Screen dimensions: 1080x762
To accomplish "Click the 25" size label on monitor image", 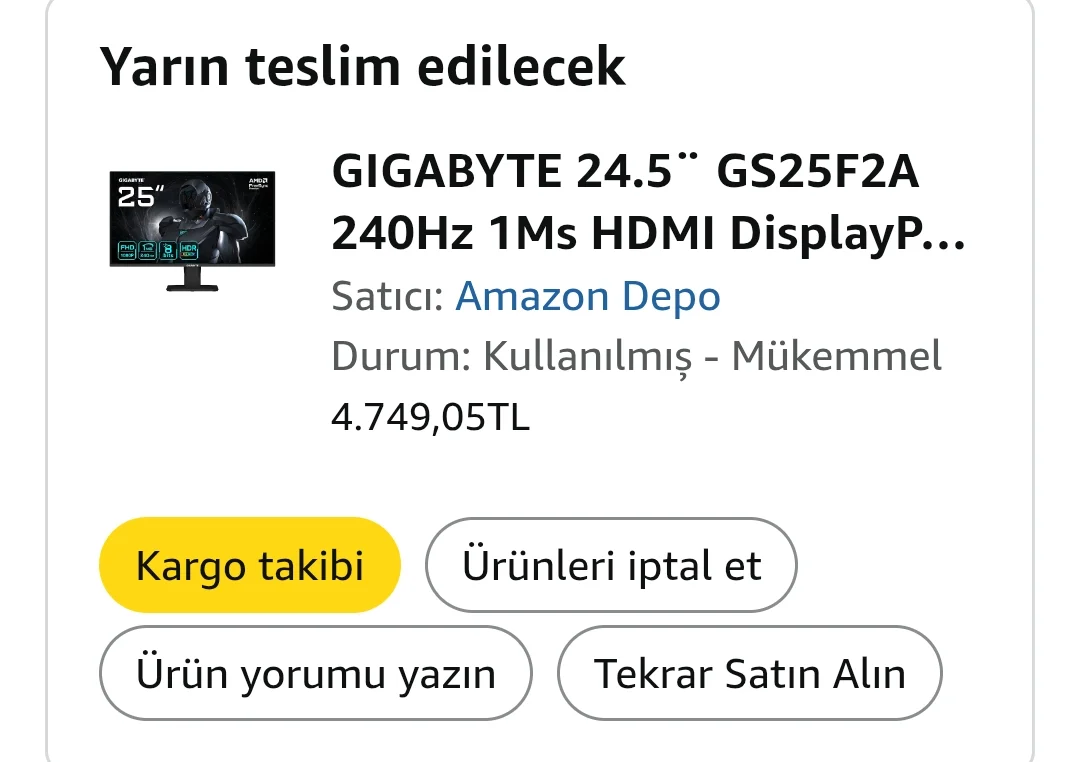I will 141,196.
